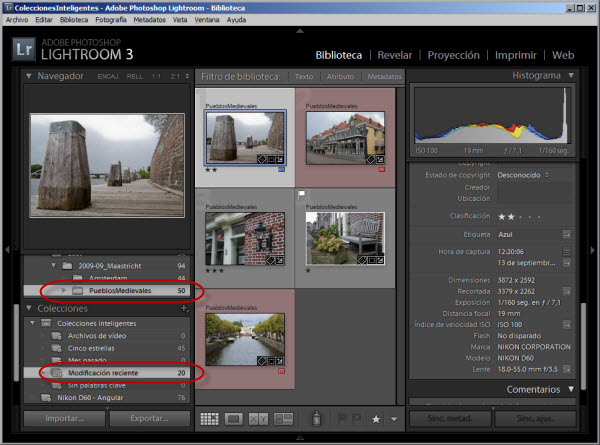Add a new collection with plus icon
The height and width of the screenshot is (445, 600).
184,308
